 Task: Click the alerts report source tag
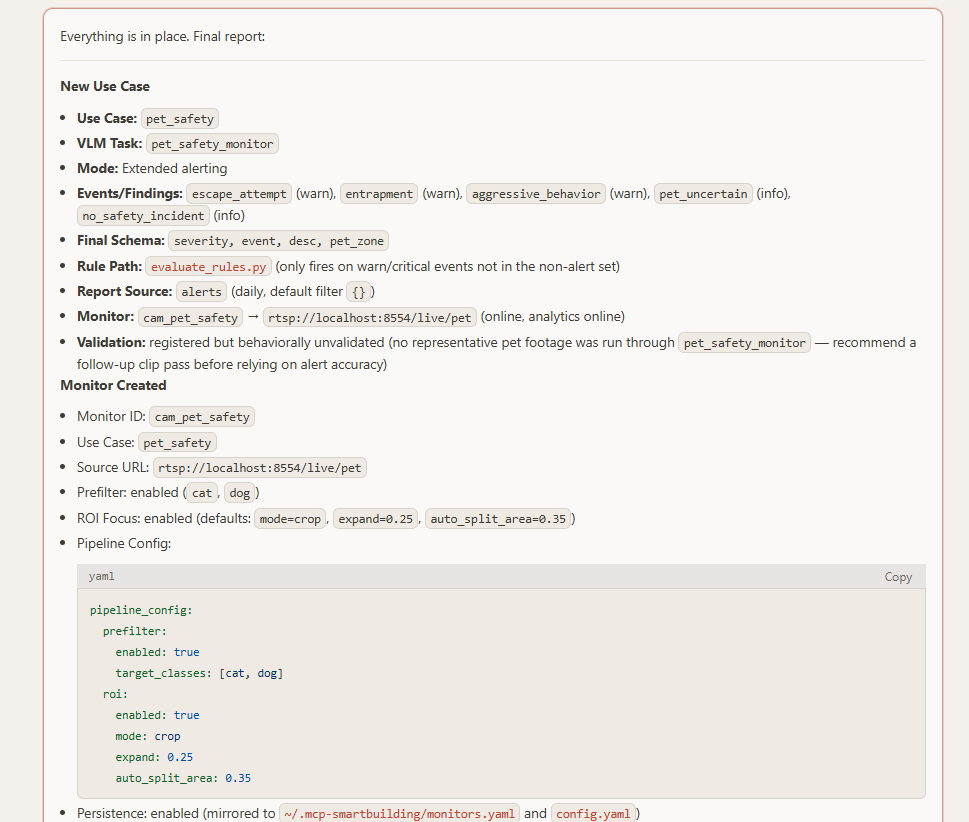201,292
